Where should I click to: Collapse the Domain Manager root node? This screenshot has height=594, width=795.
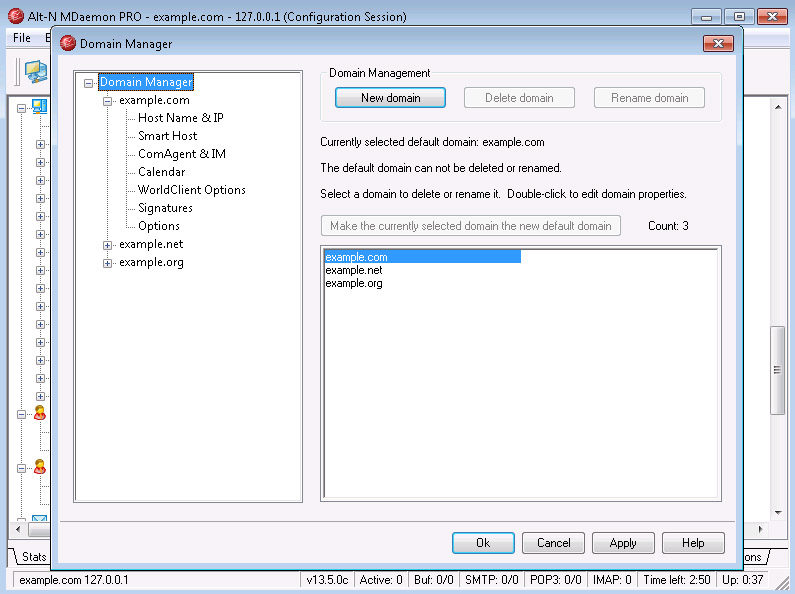pos(88,83)
